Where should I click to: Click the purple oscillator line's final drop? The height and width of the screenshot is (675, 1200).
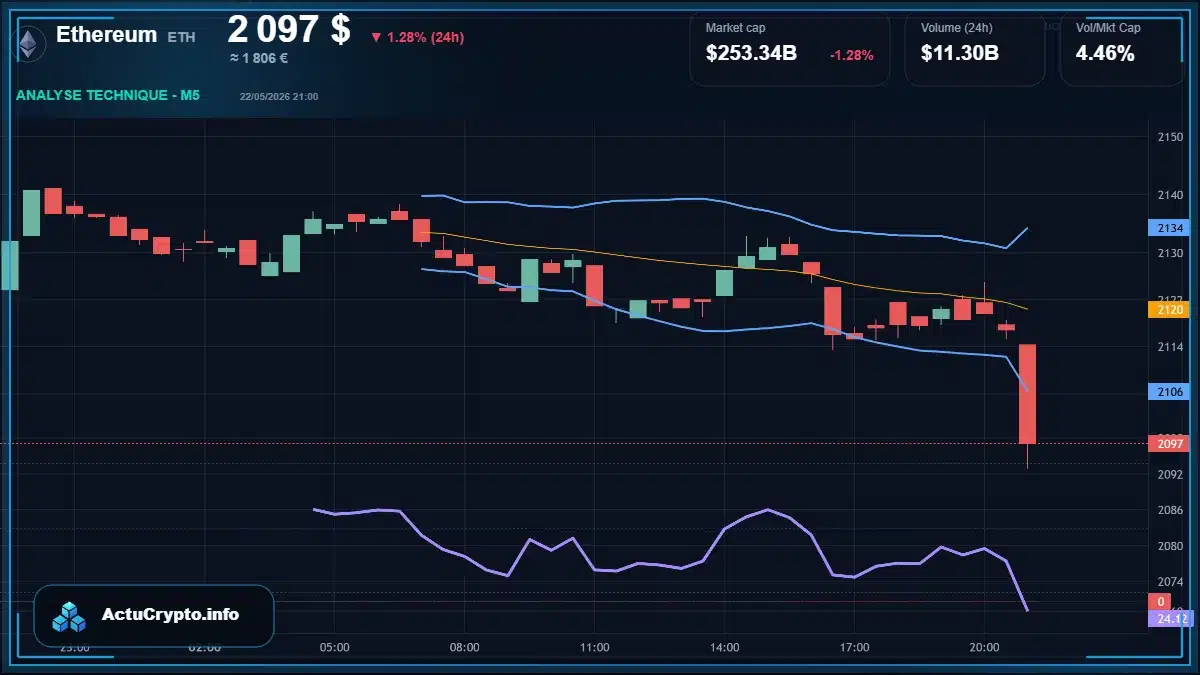click(x=1017, y=585)
